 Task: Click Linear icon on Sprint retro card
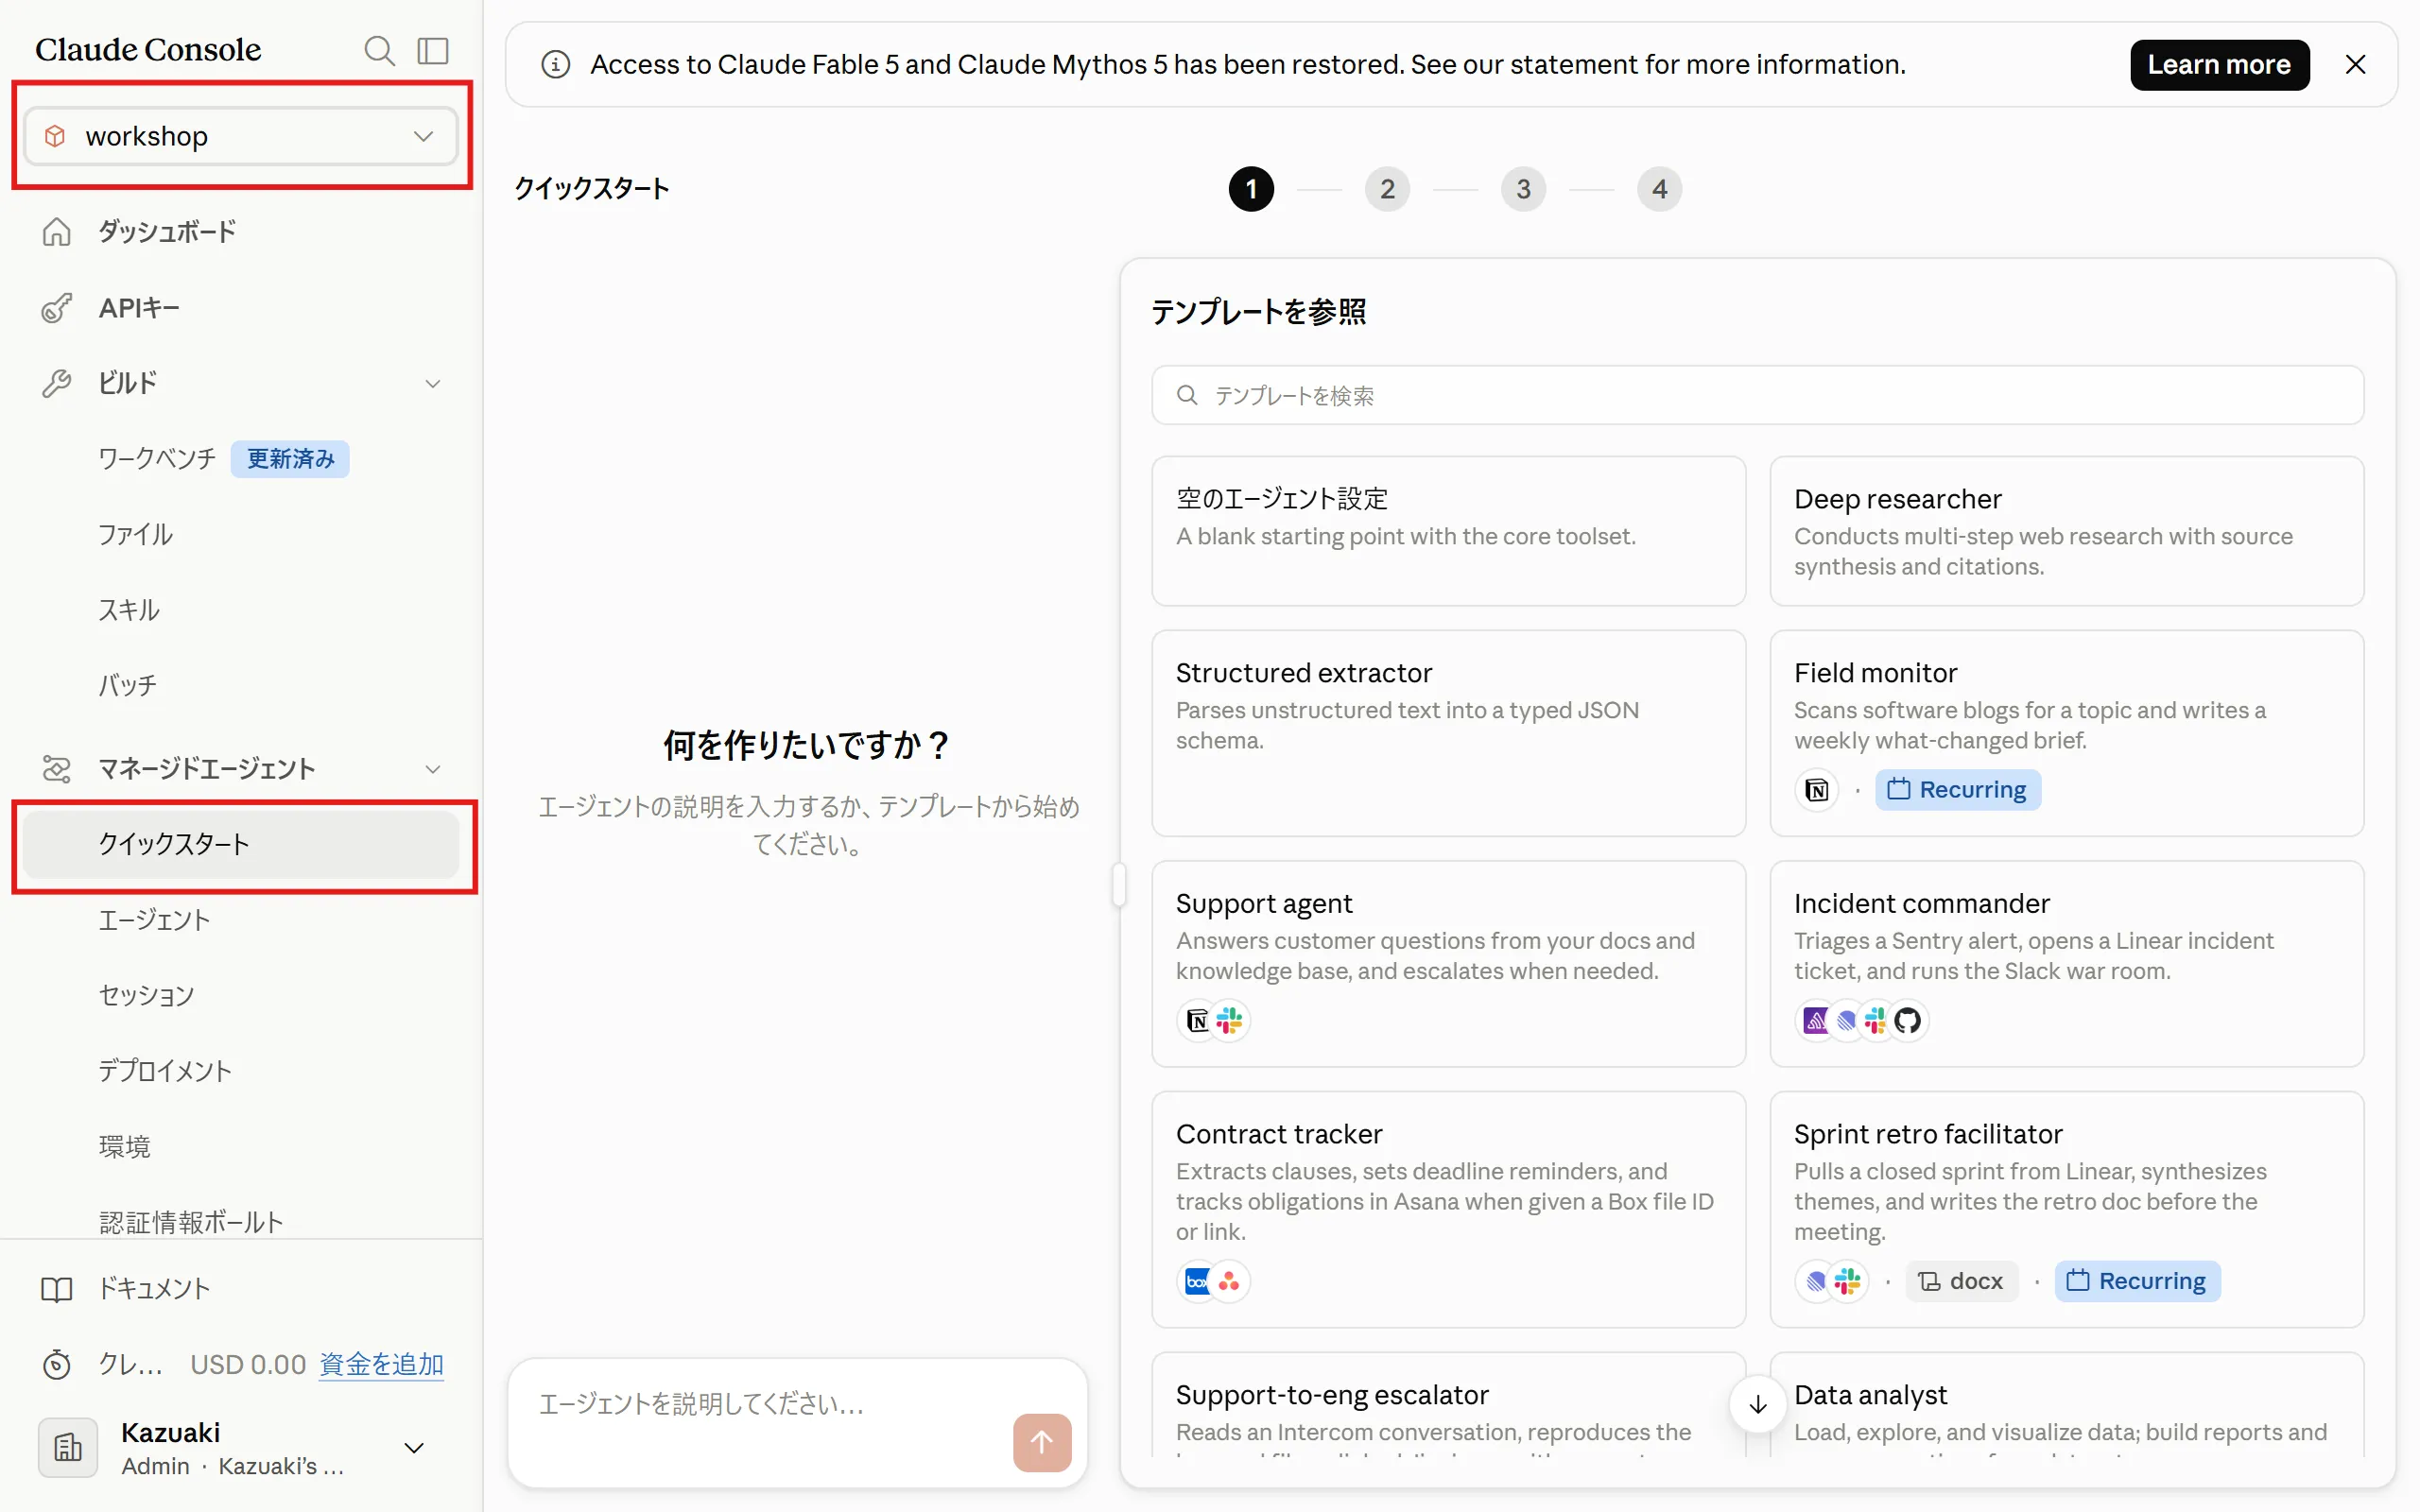tap(1815, 1282)
